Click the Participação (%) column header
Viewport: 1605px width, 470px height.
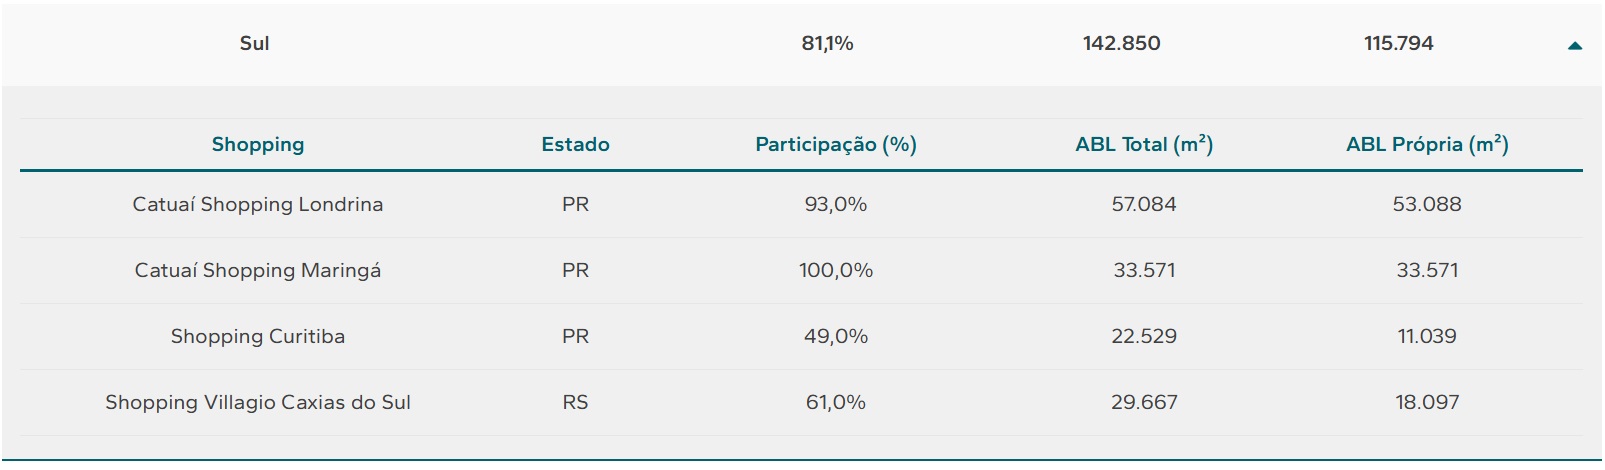(836, 144)
